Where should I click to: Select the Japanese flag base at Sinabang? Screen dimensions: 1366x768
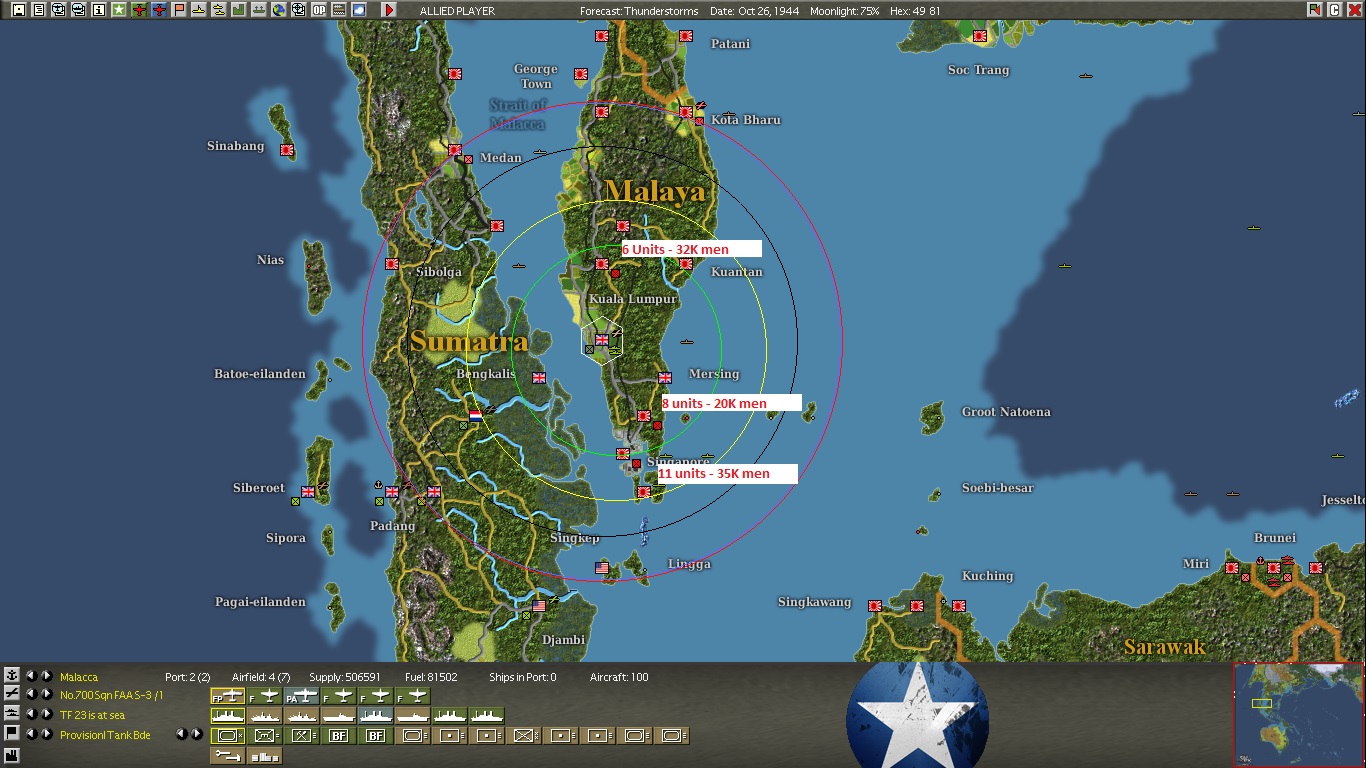(x=288, y=150)
